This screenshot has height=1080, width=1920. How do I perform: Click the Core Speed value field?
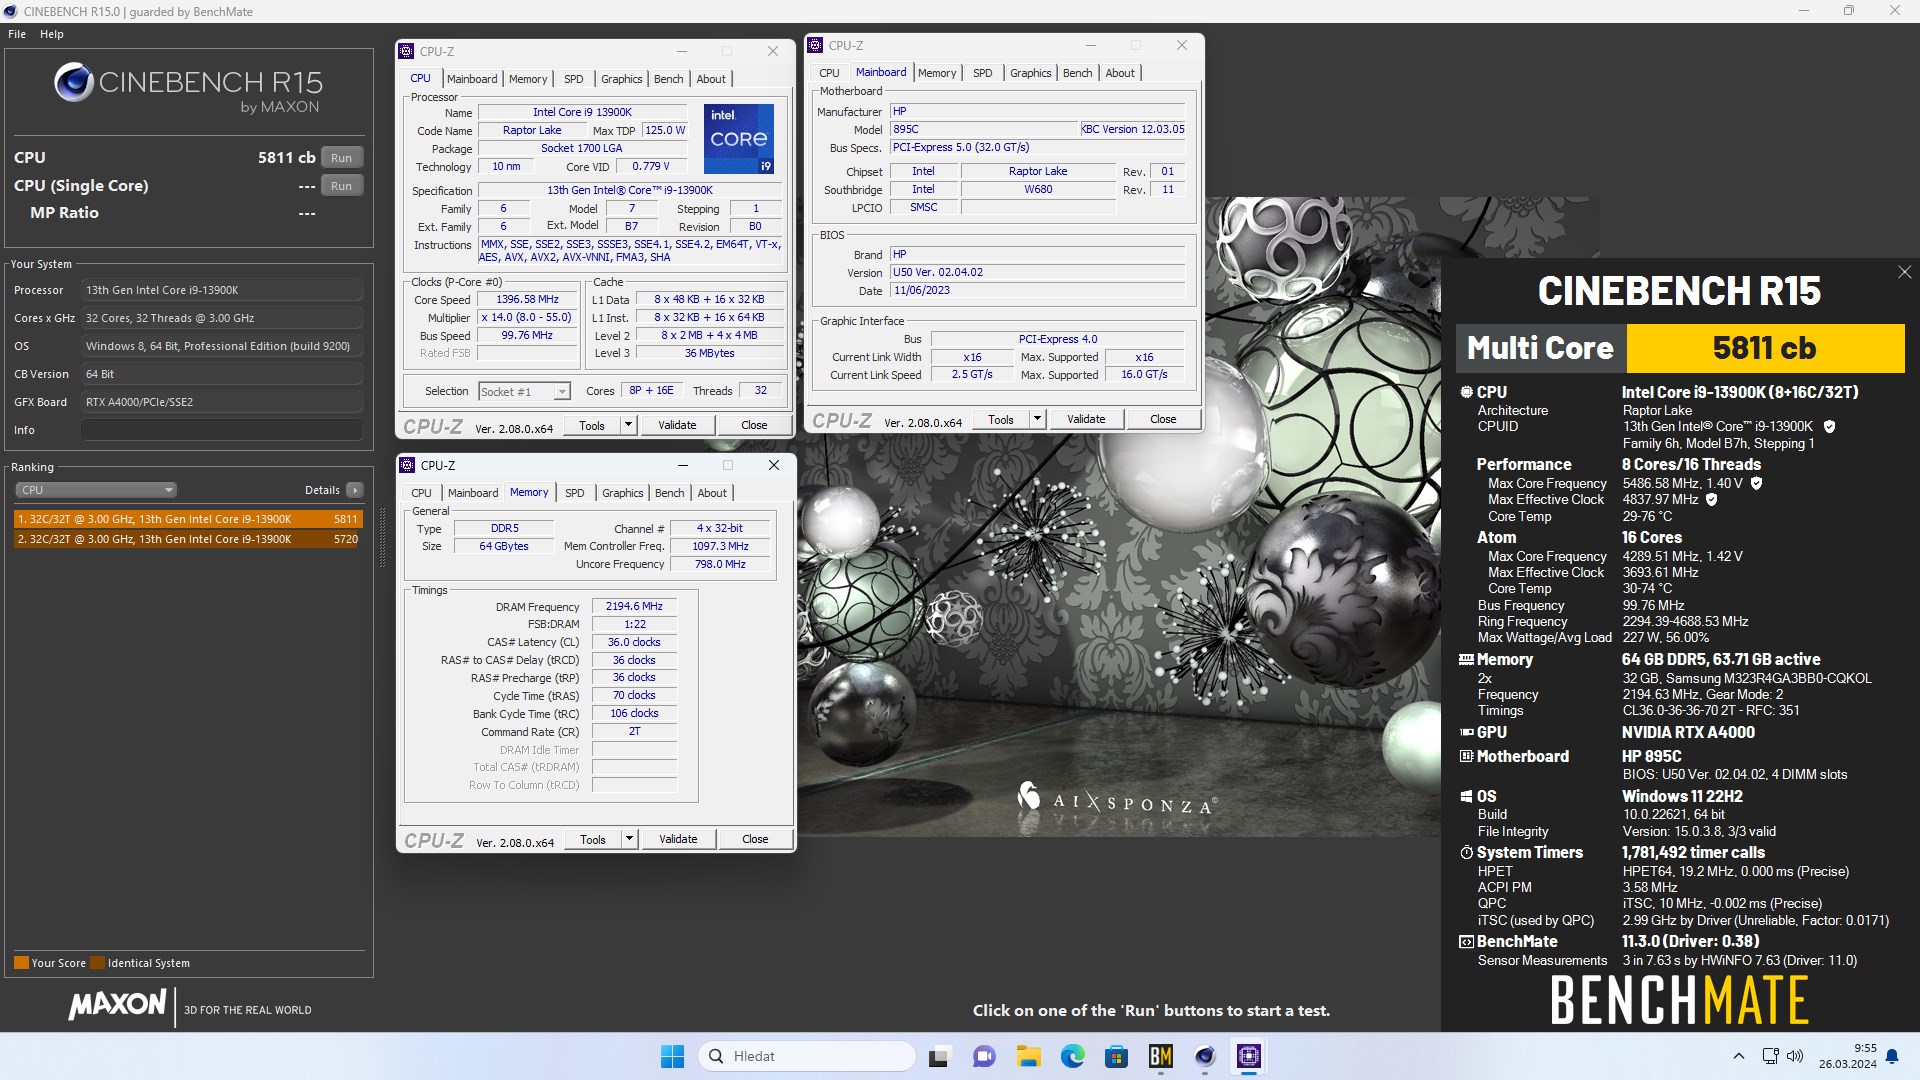point(527,299)
